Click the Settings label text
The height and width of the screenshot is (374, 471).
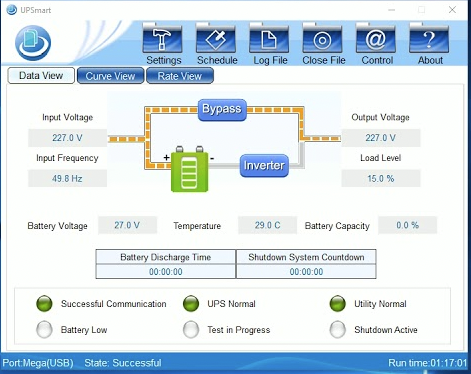coord(164,60)
